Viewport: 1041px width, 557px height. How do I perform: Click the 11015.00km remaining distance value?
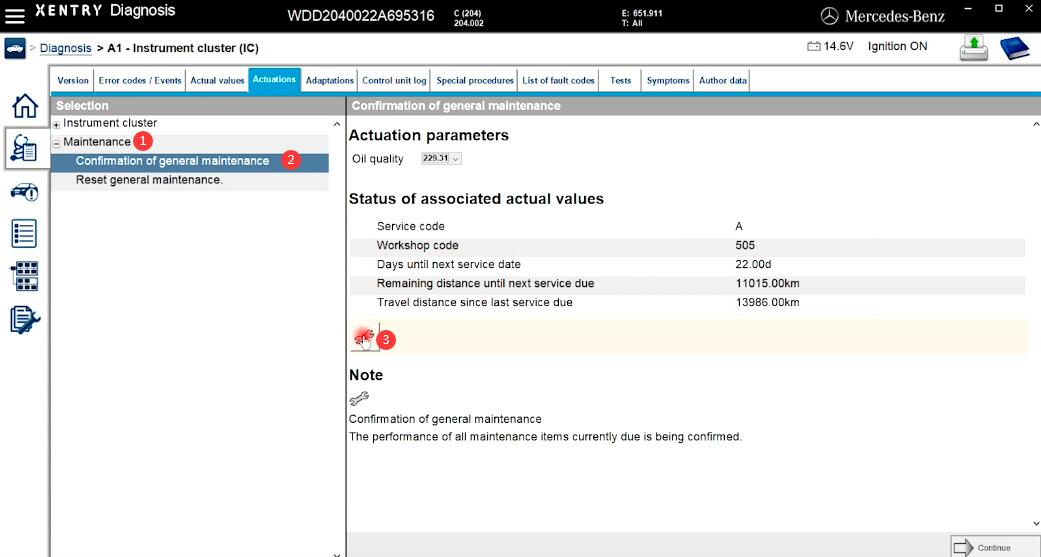(x=767, y=283)
